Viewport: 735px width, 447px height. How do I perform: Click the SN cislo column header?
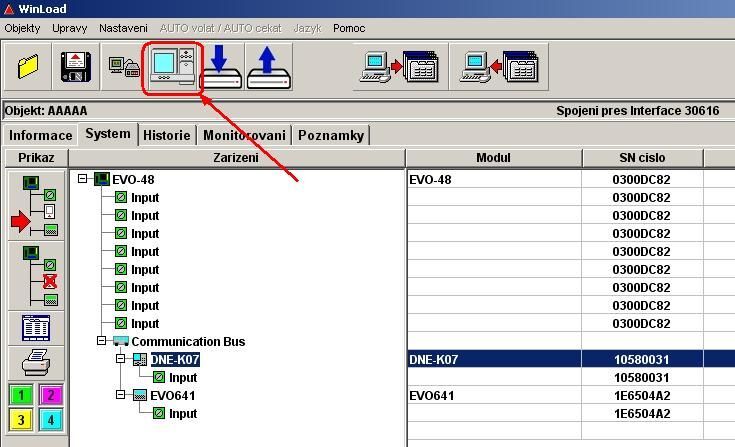tap(641, 158)
